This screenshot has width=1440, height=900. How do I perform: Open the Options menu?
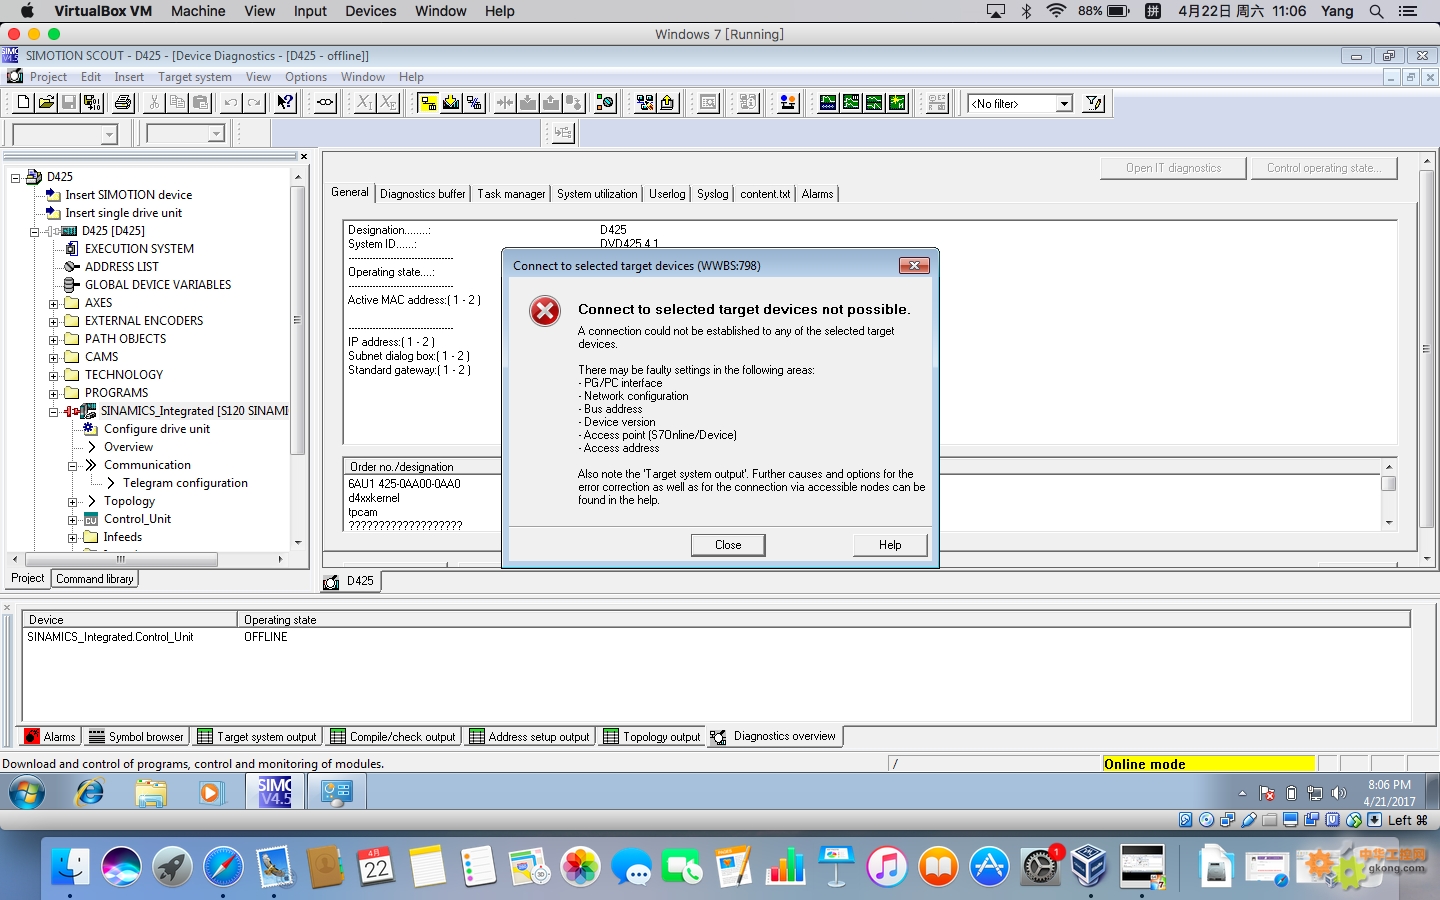(306, 77)
